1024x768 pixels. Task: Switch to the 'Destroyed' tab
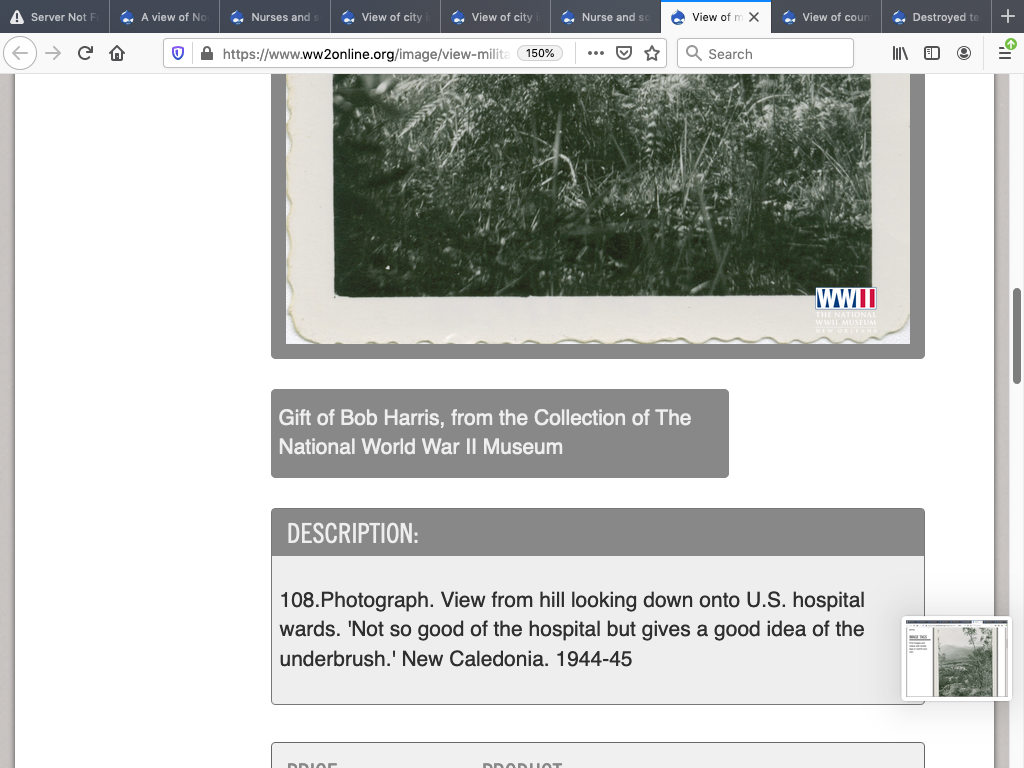pos(936,17)
